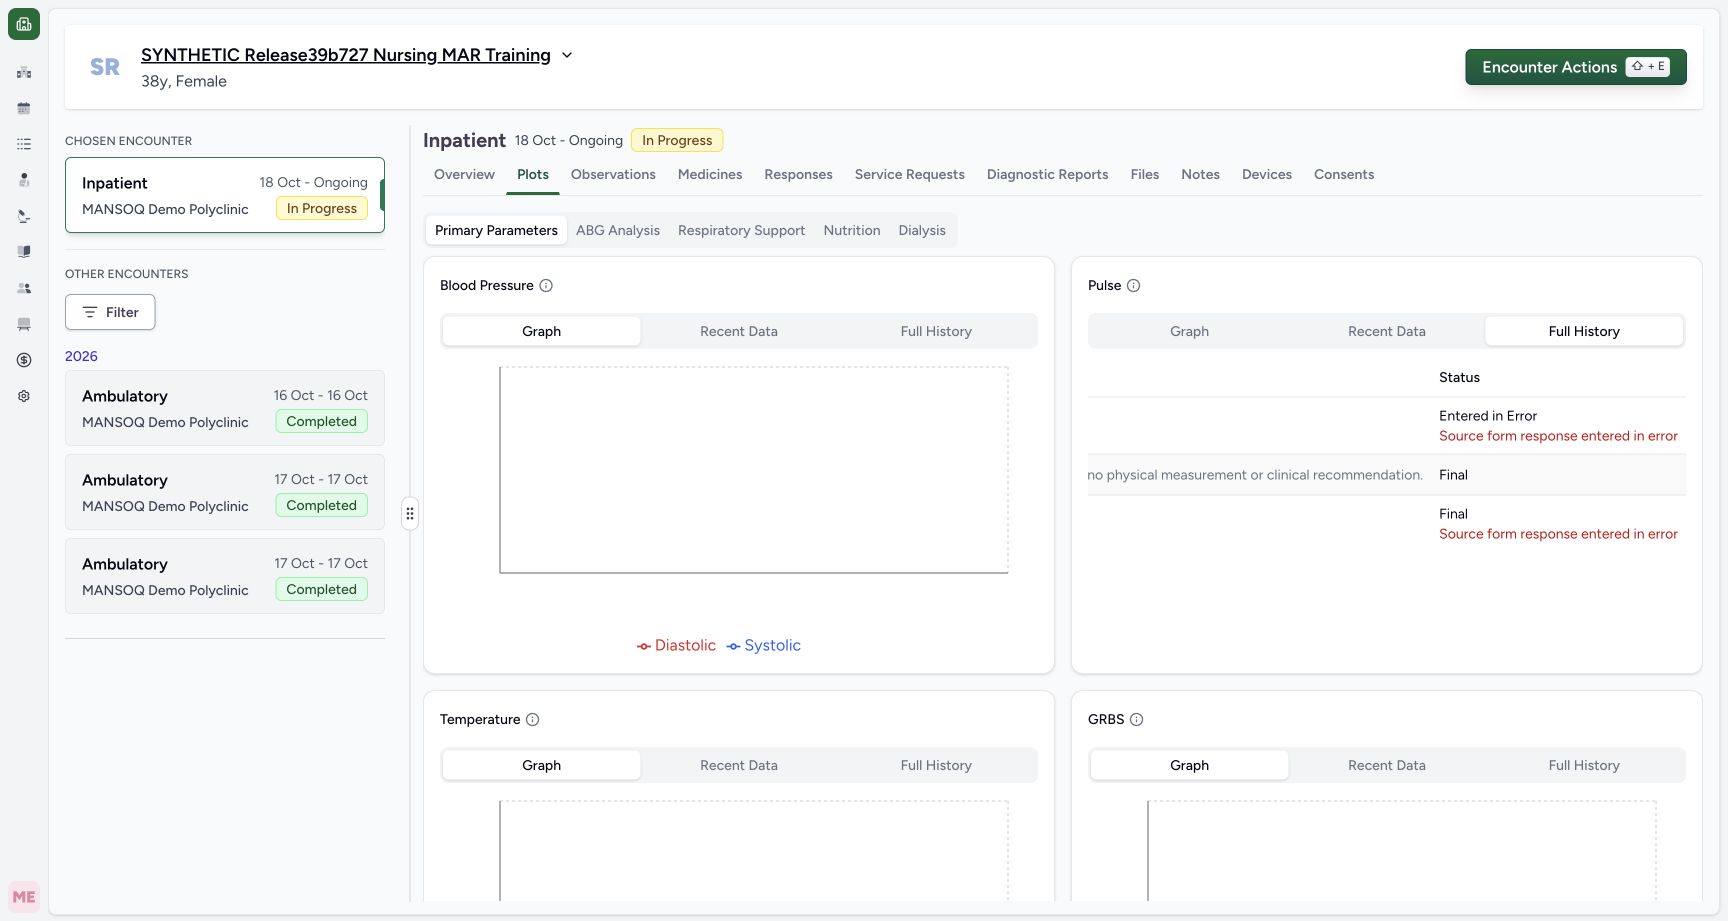1728x921 pixels.
Task: Open the microscope lab sidebar icon
Action: point(24,216)
